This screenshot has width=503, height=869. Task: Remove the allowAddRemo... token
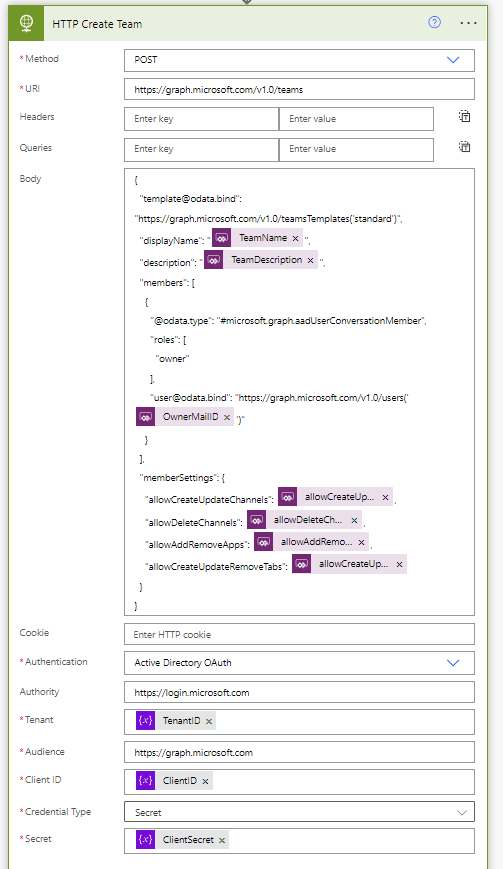(x=361, y=543)
